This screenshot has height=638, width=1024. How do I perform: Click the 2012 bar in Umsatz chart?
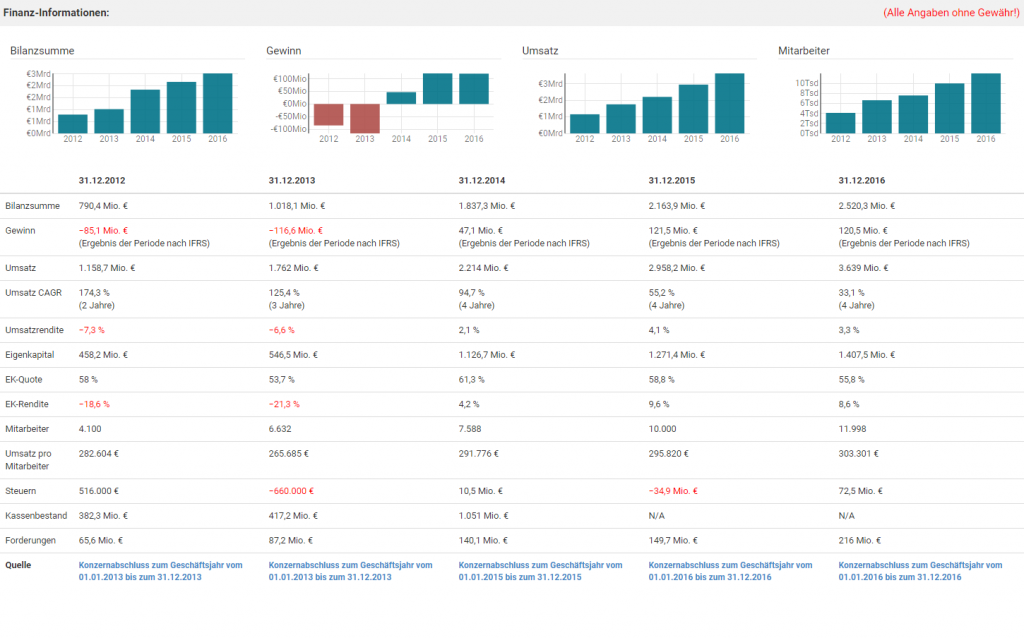click(584, 123)
